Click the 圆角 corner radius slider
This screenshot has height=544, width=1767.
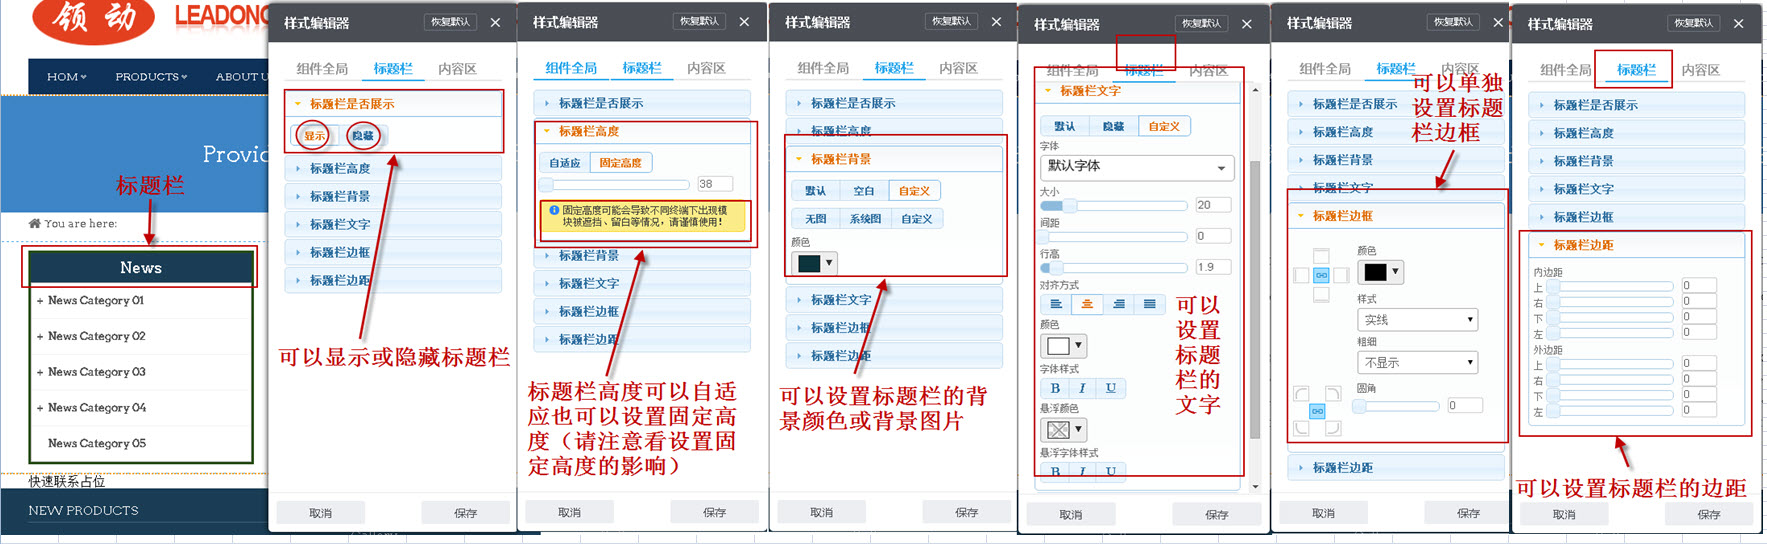pos(1395,406)
